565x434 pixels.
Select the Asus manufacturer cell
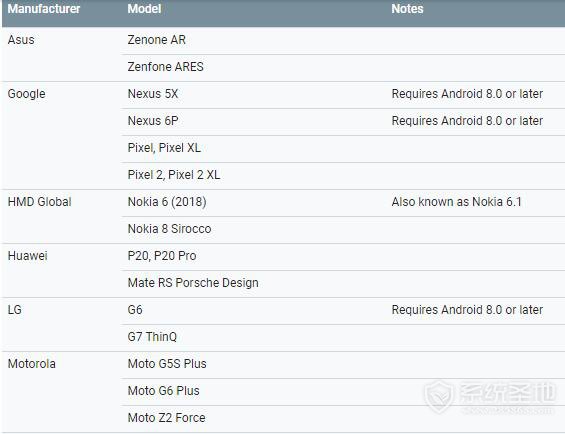tap(21, 40)
